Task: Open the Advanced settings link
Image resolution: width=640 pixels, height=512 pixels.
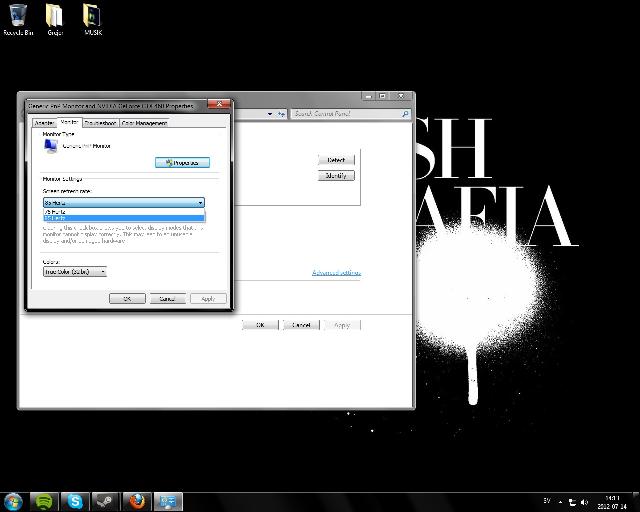Action: tap(336, 272)
